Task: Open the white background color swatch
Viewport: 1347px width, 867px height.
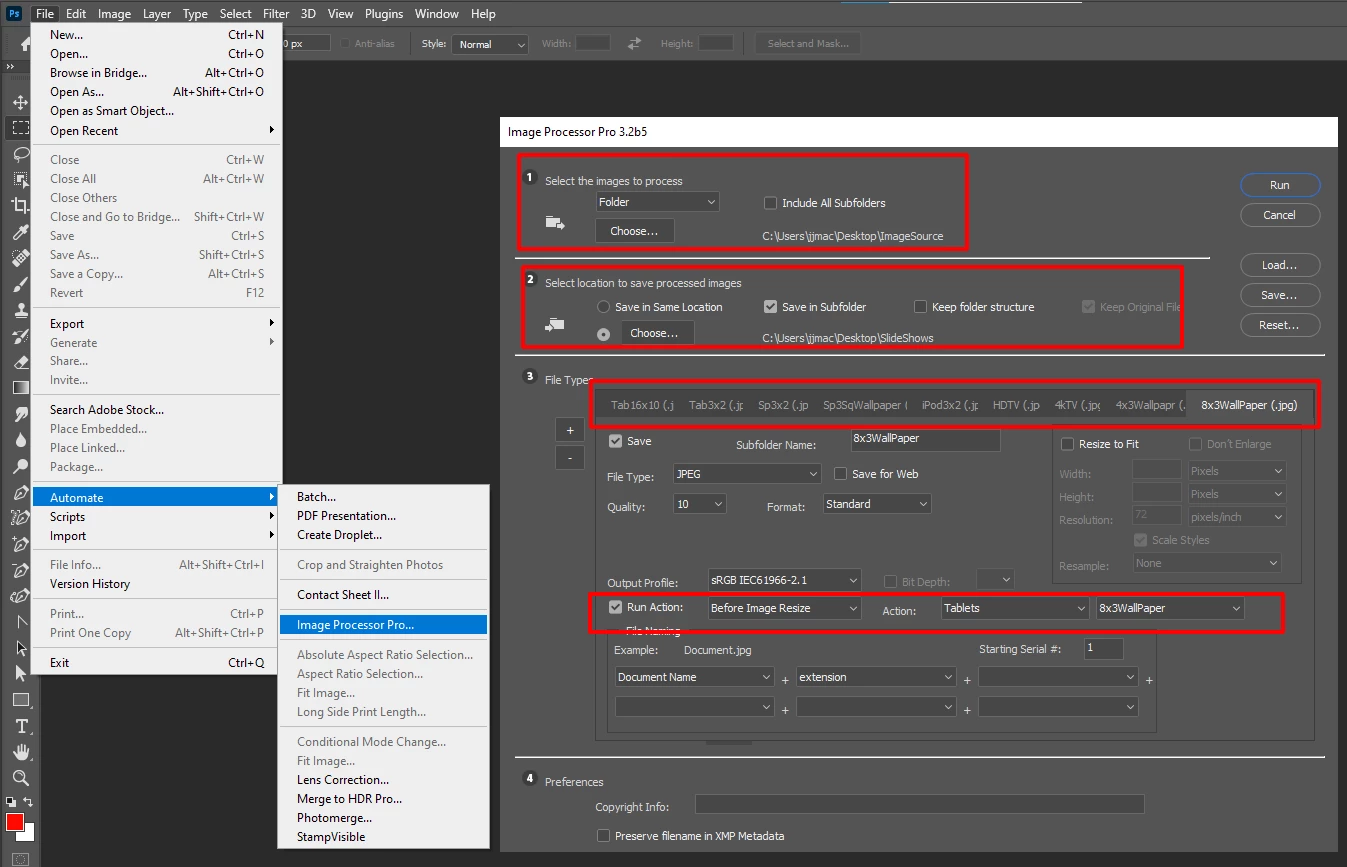Action: 29,835
